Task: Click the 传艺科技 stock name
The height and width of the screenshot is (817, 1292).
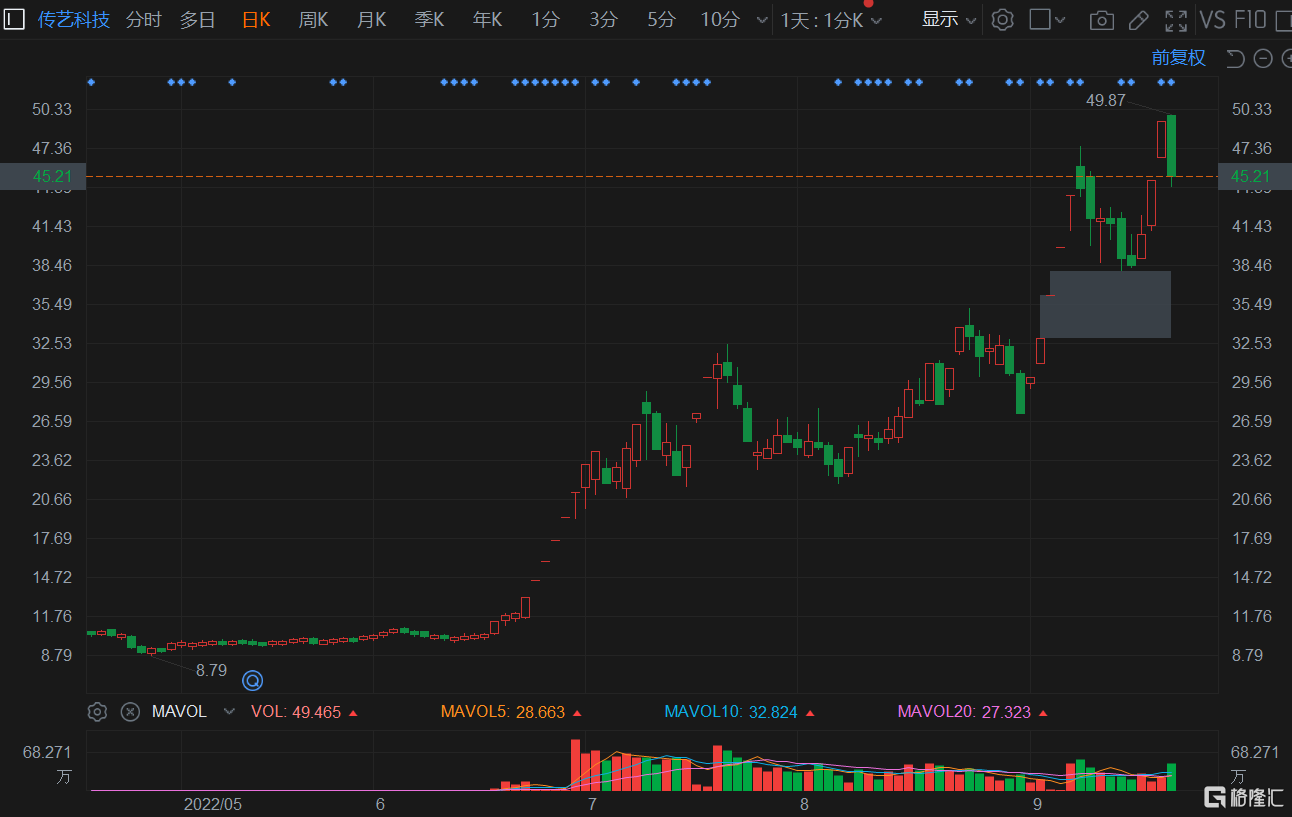Action: click(74, 20)
